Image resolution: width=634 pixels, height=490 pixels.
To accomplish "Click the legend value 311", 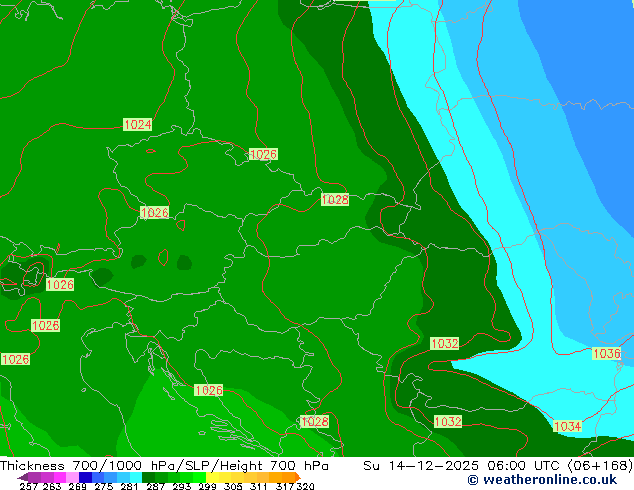I will tap(258, 486).
